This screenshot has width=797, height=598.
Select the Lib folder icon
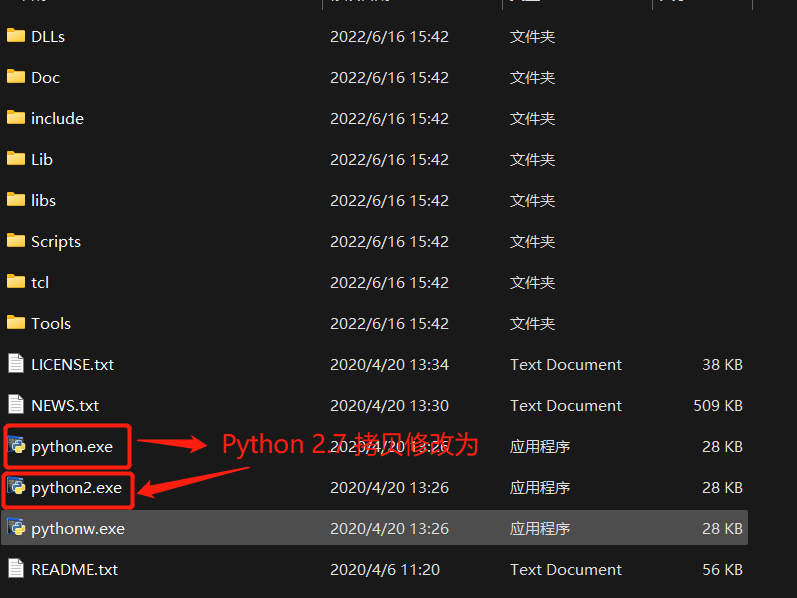click(16, 159)
